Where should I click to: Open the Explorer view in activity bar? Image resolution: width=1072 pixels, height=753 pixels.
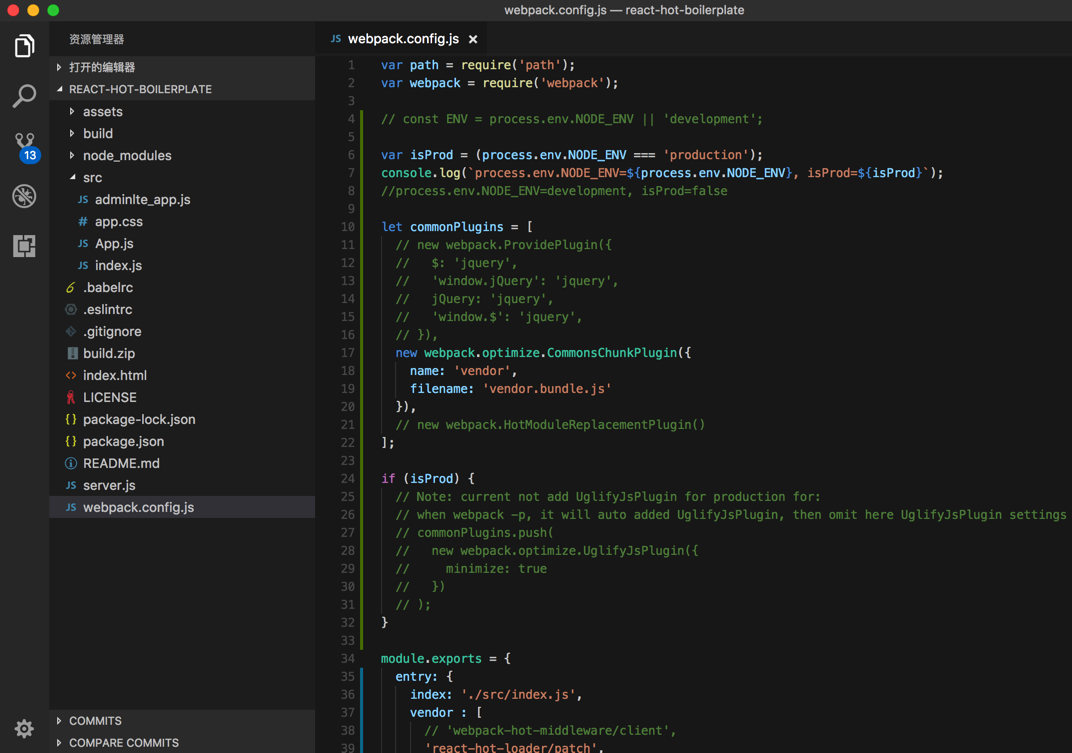point(24,46)
